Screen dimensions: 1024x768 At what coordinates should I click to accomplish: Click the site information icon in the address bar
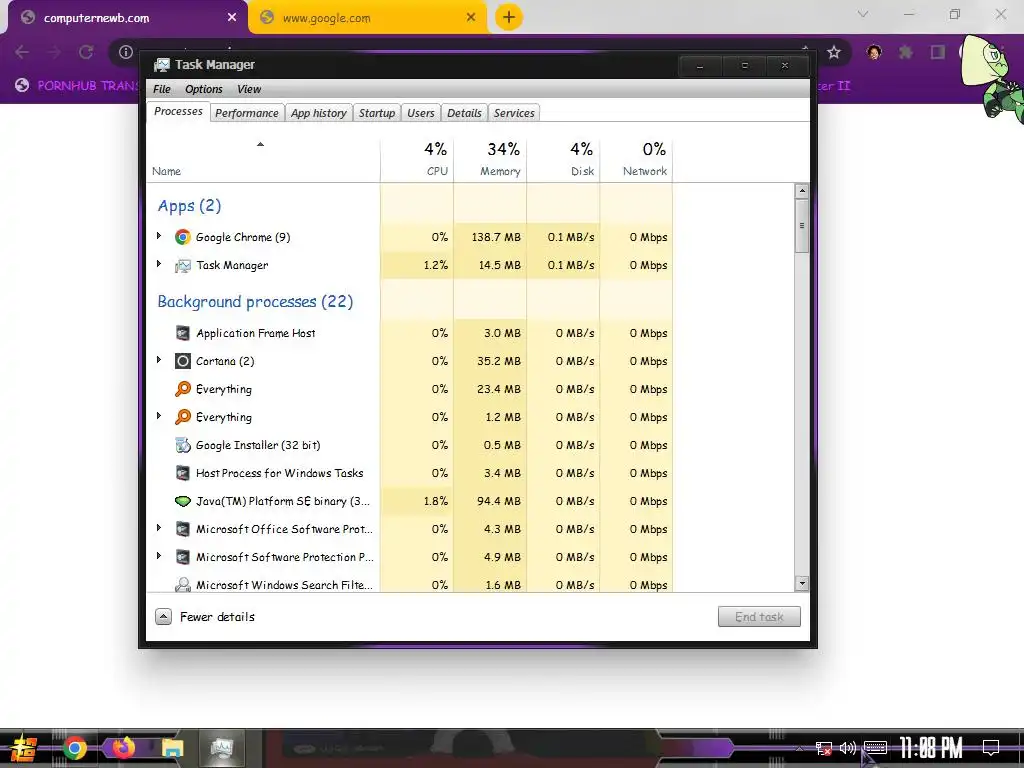coord(126,52)
